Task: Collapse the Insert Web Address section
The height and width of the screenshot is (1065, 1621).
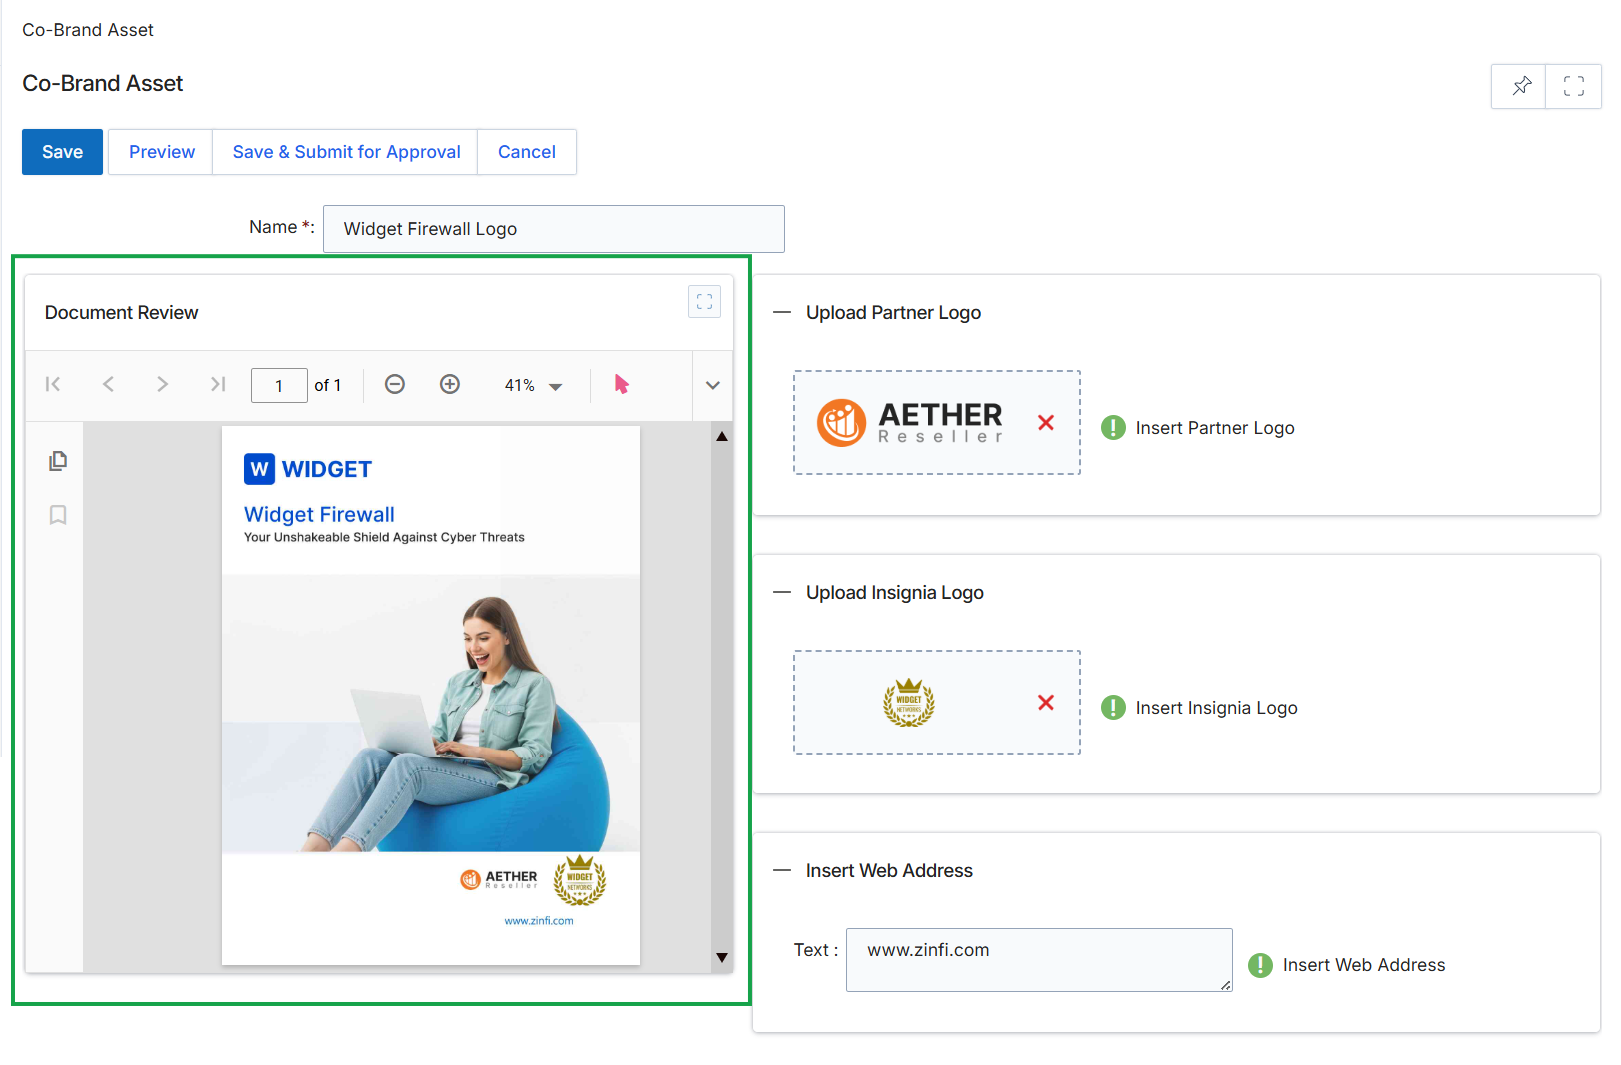Action: [782, 870]
